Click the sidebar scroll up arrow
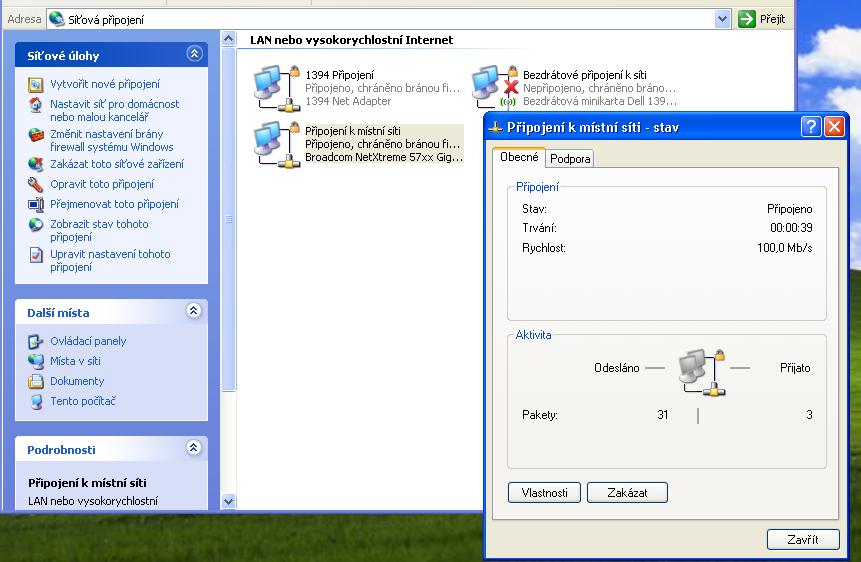This screenshot has height=562, width=861. [228, 39]
